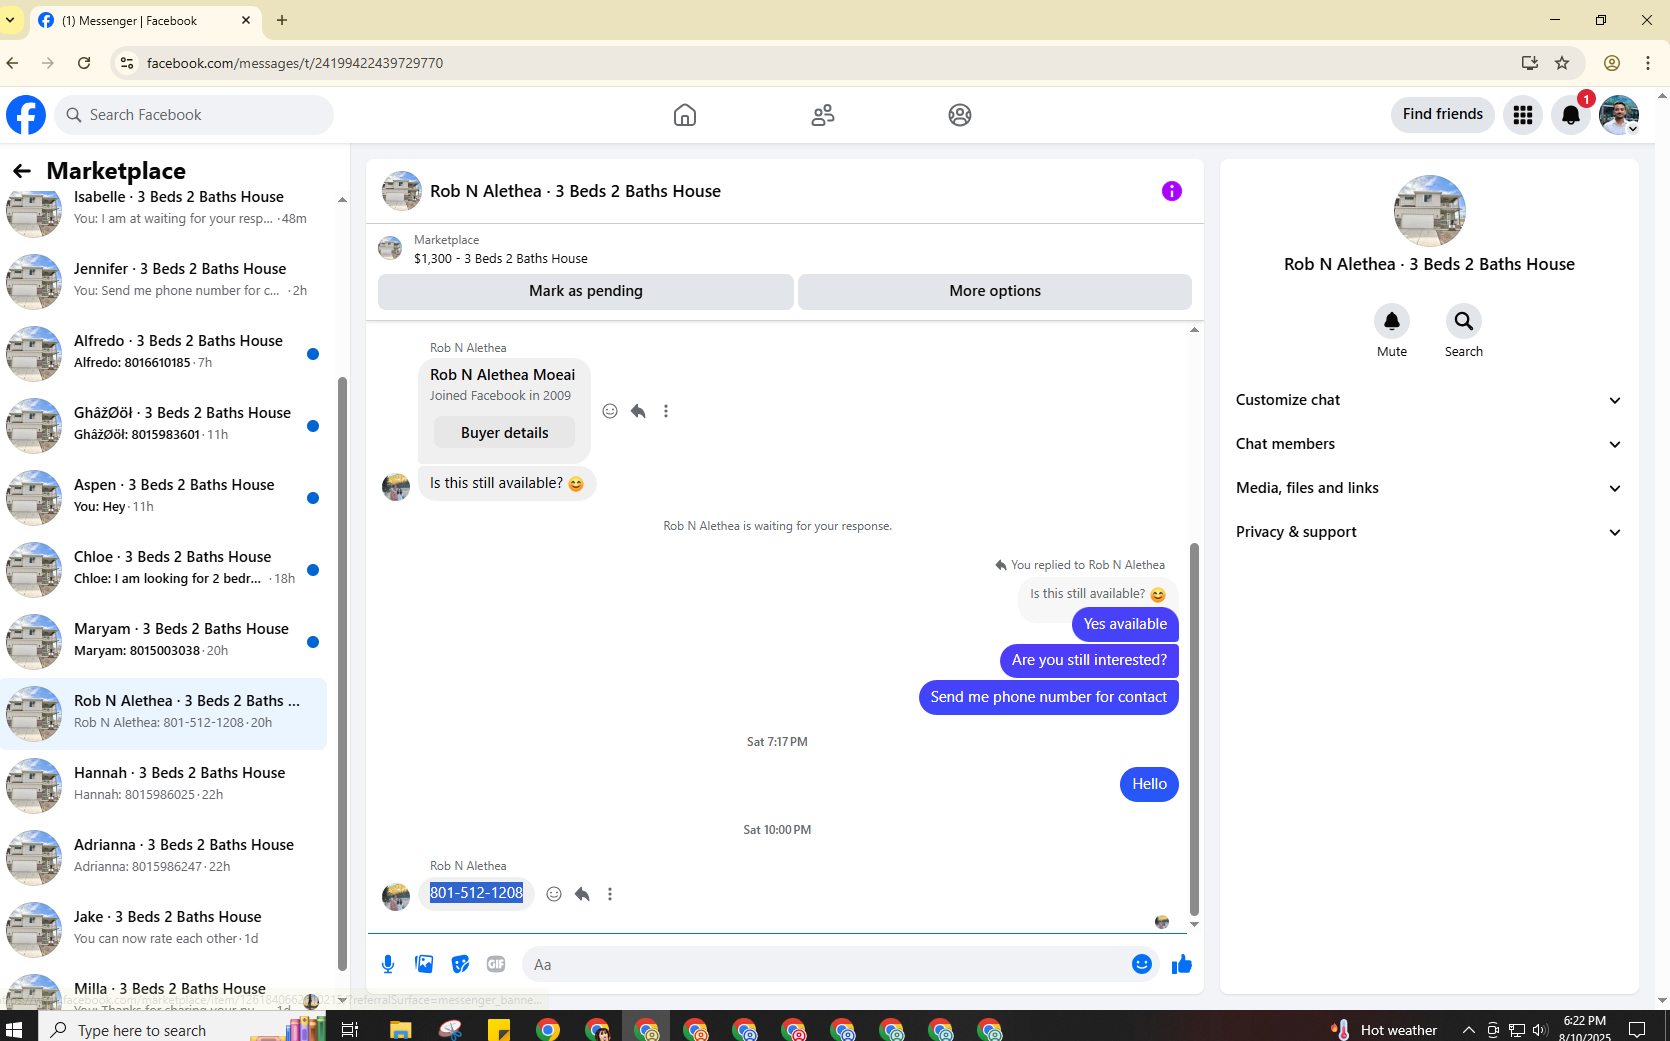
Task: React to Rob N Alethea Moeai card
Action: pyautogui.click(x=610, y=411)
